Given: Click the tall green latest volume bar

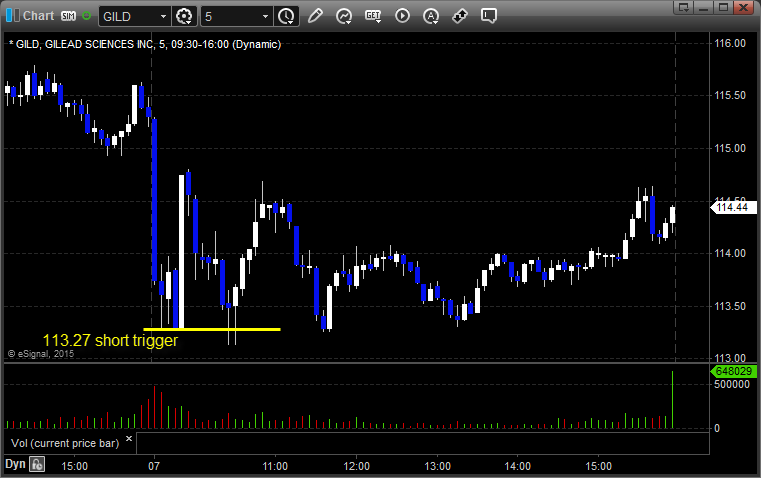Looking at the screenshot, I should click(x=672, y=400).
